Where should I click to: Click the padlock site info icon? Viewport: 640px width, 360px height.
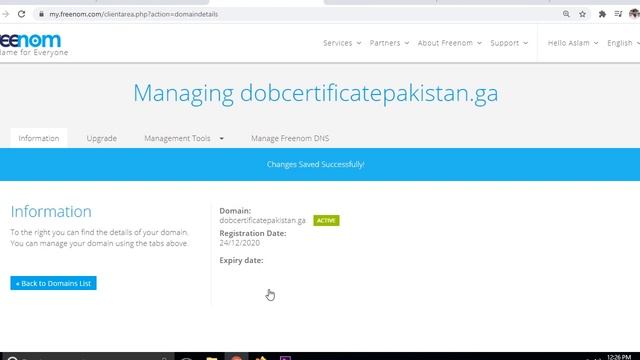[x=41, y=14]
